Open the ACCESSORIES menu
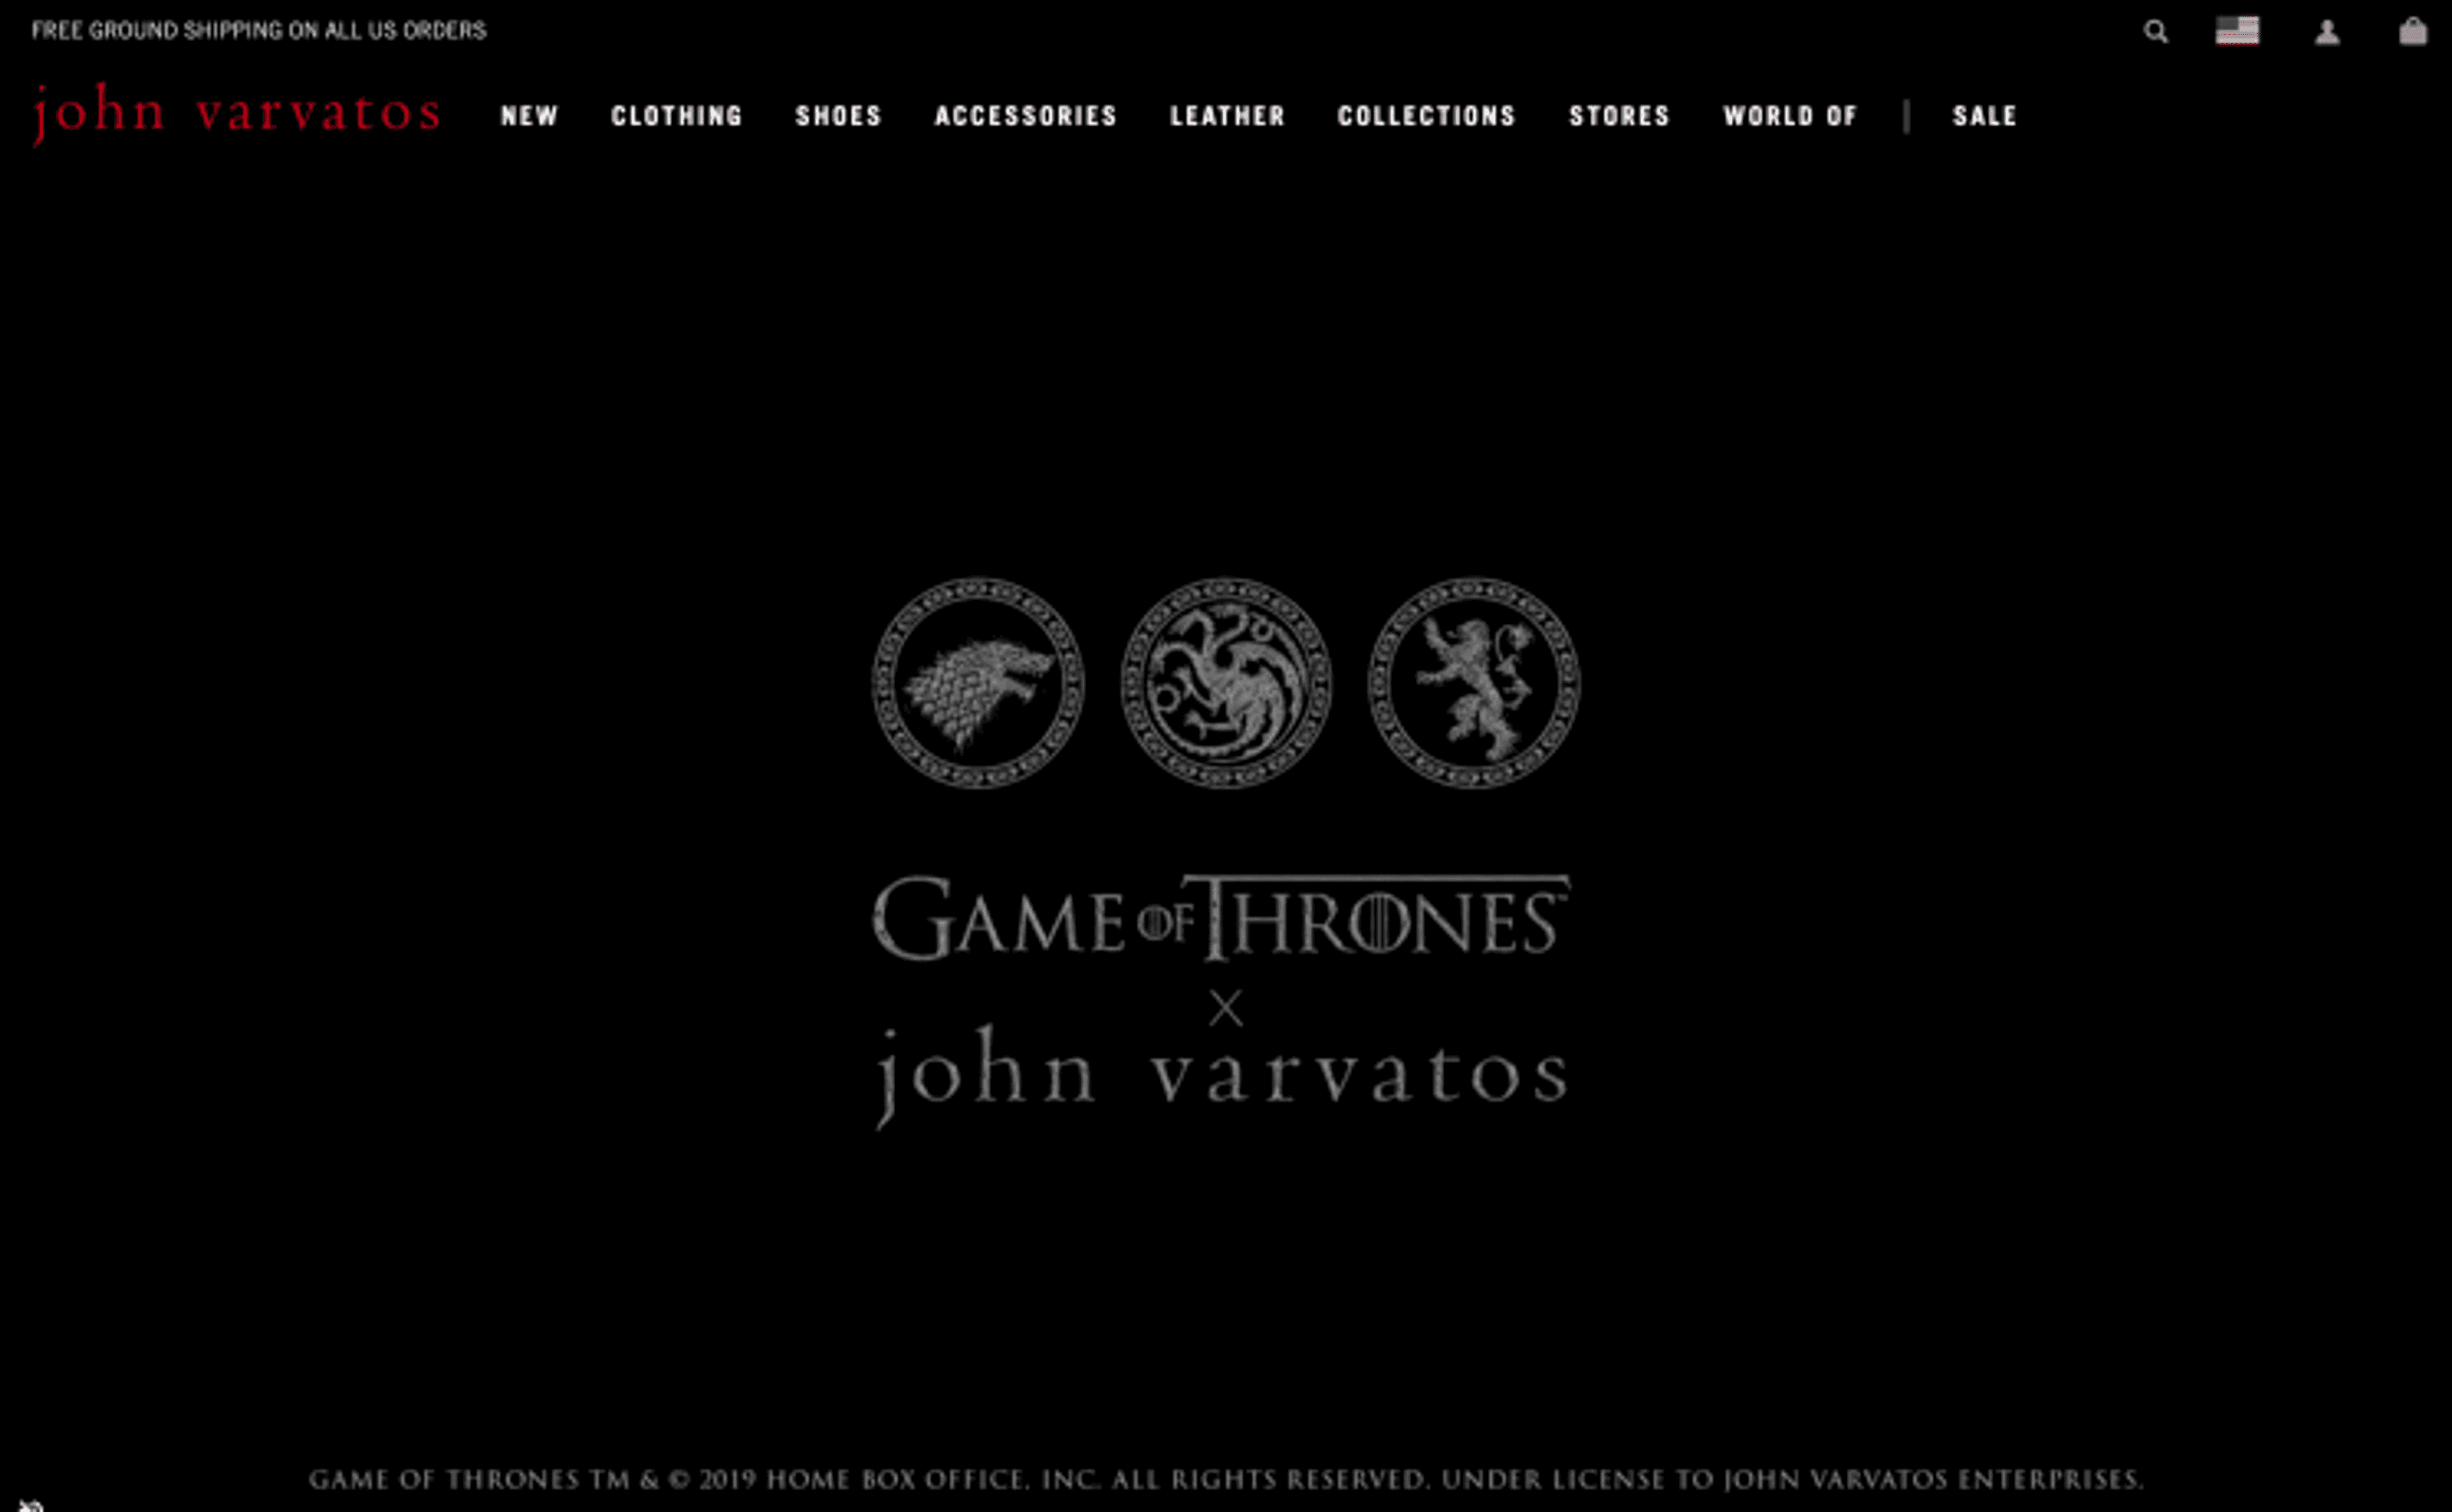This screenshot has height=1512, width=2452. pyautogui.click(x=1026, y=116)
